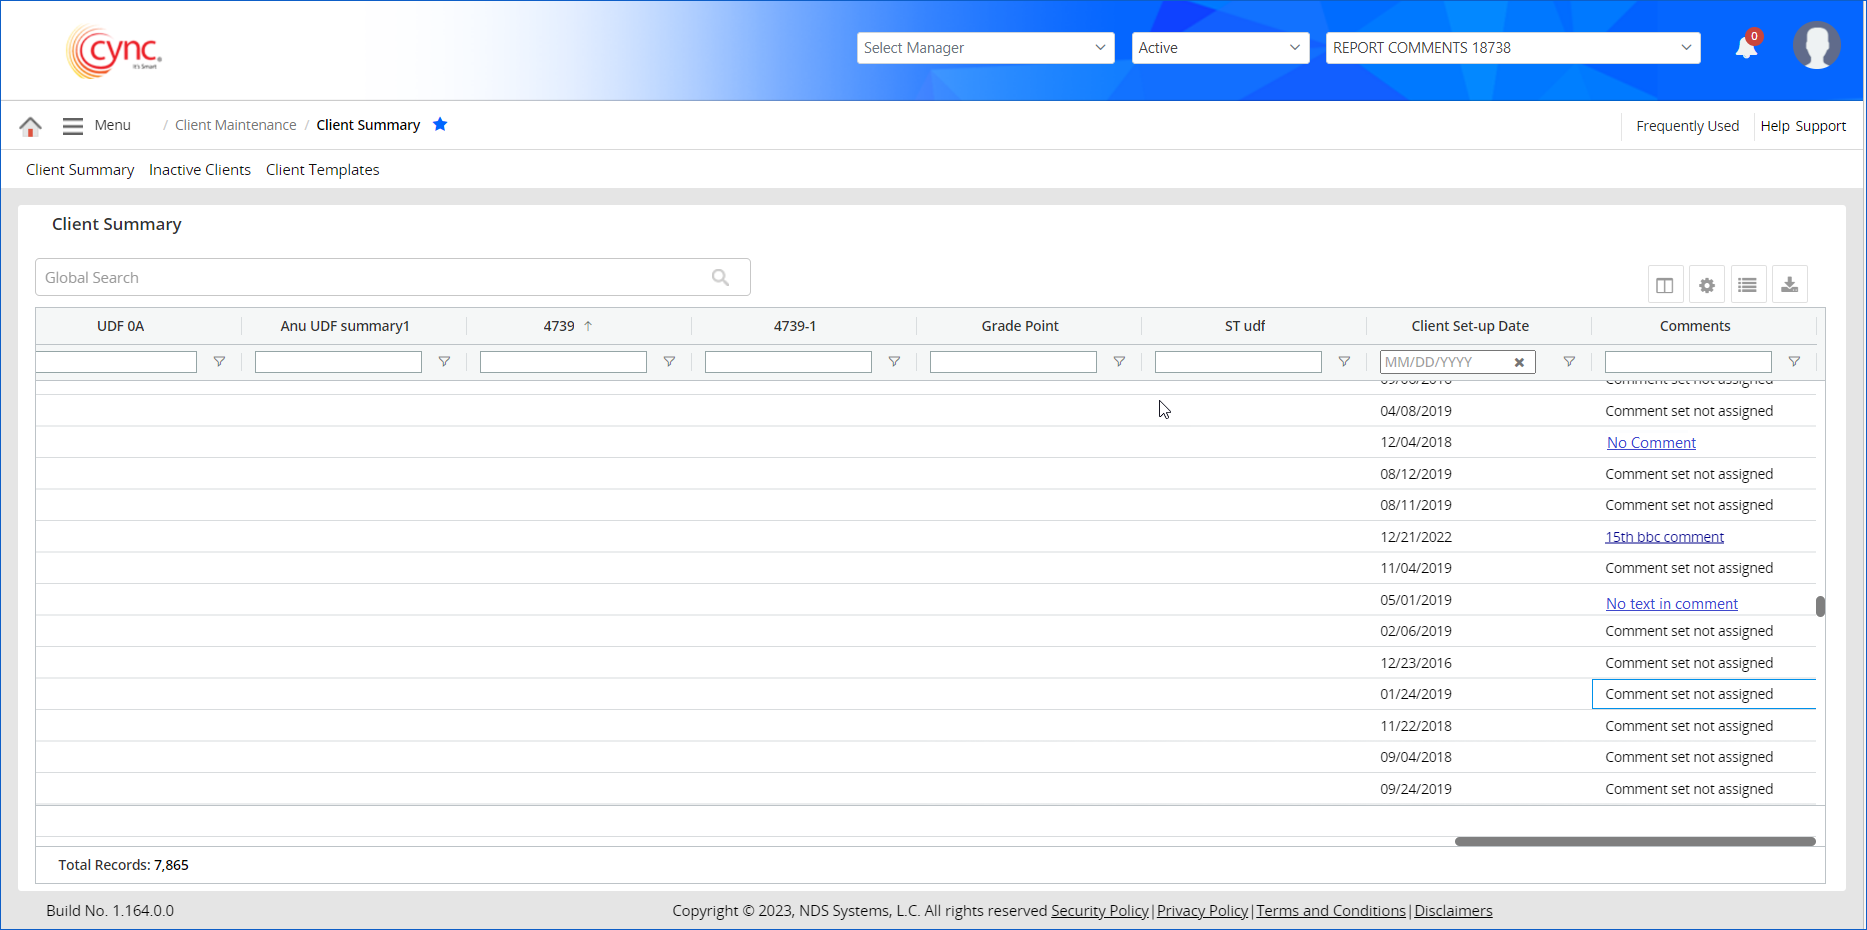This screenshot has height=930, width=1867.
Task: Click the column chooser icon above grid
Action: pos(1664,285)
